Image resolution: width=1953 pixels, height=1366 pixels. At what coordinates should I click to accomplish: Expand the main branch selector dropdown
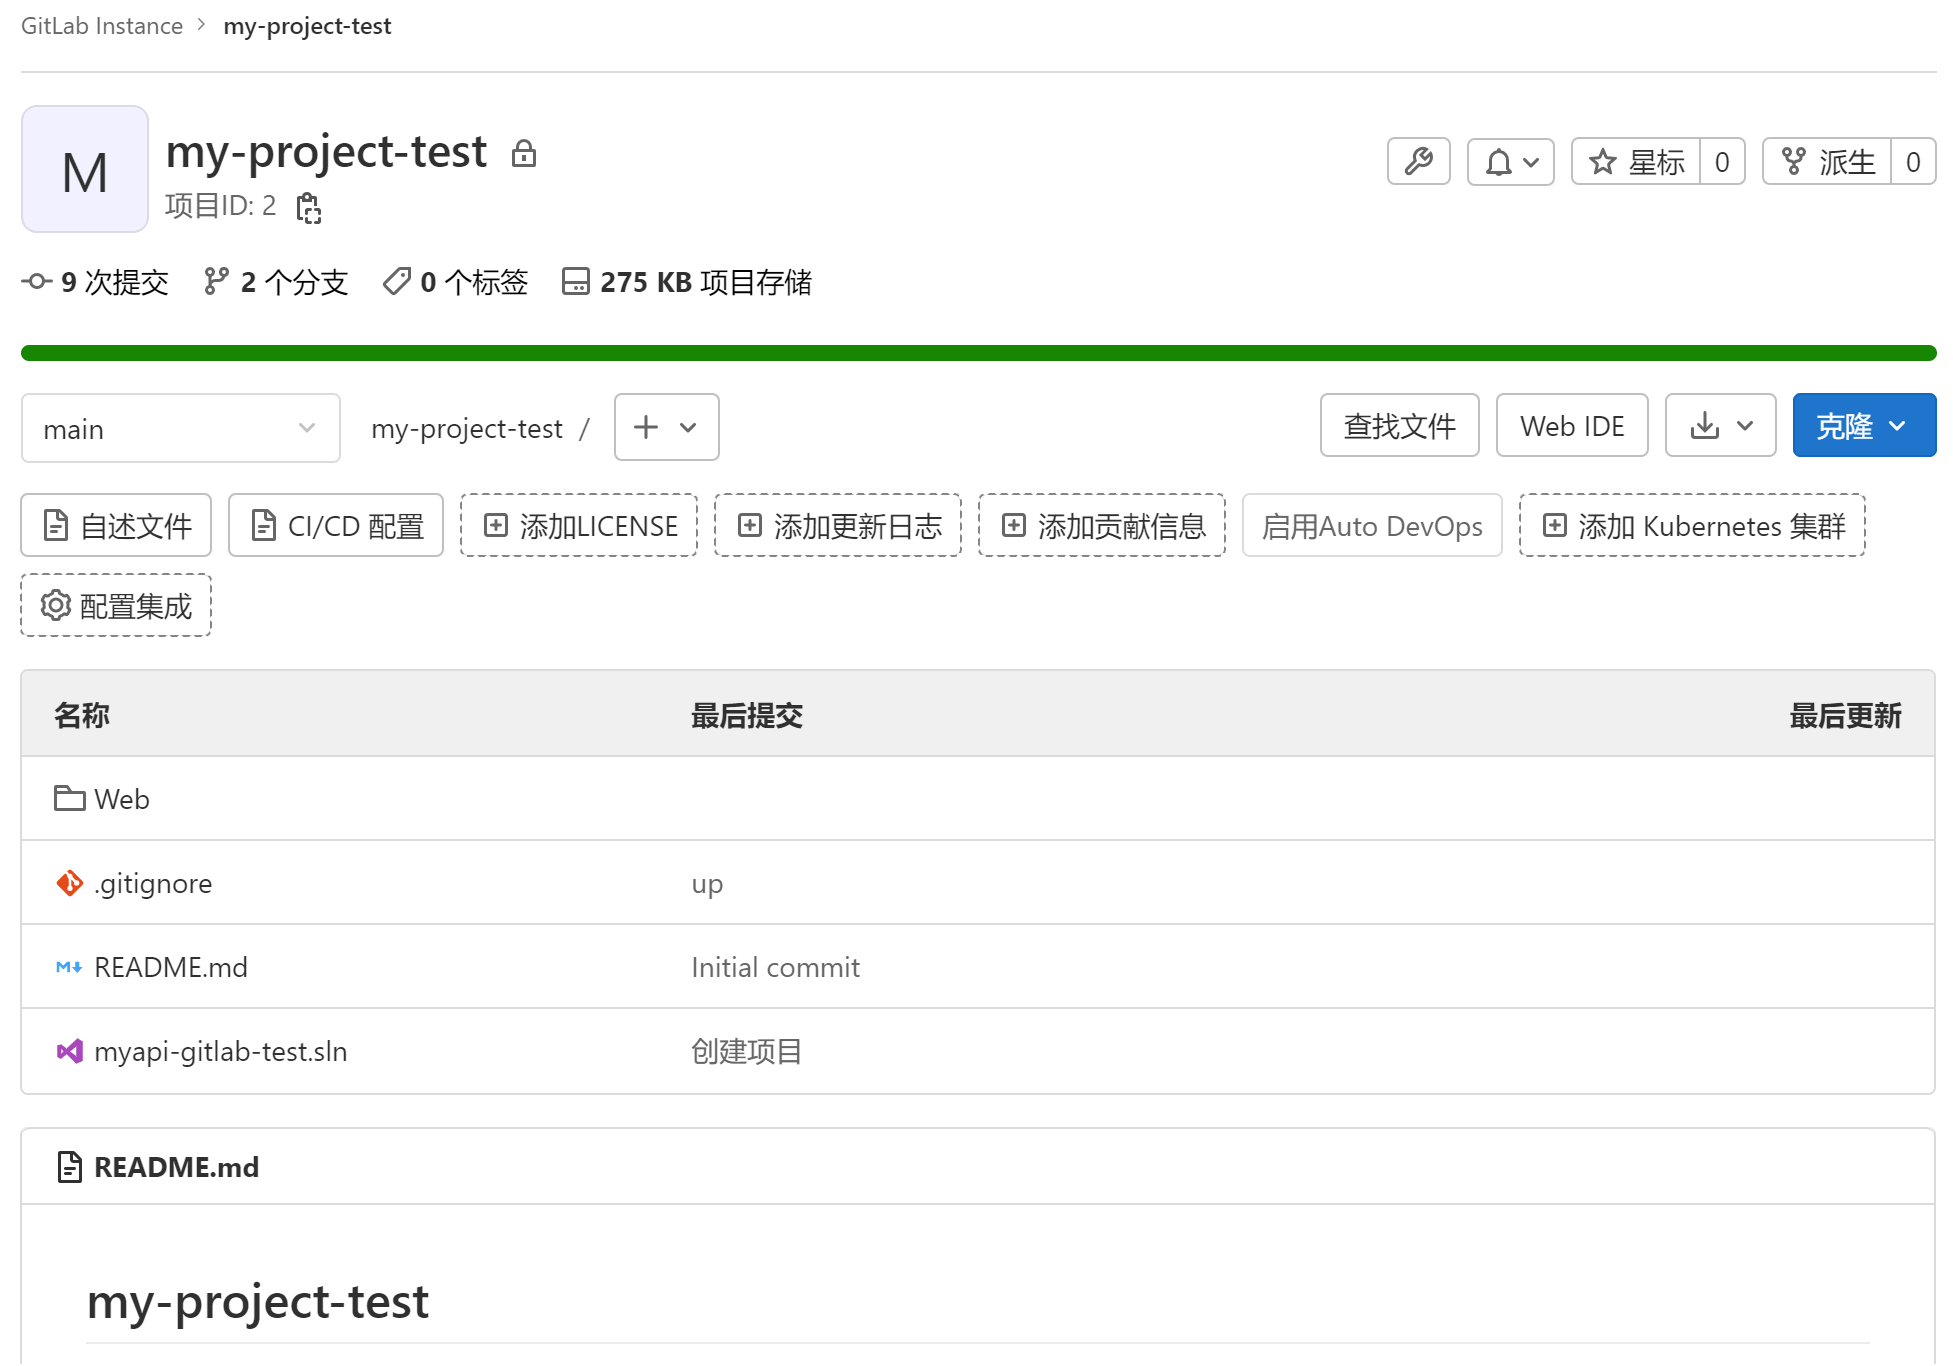[180, 428]
